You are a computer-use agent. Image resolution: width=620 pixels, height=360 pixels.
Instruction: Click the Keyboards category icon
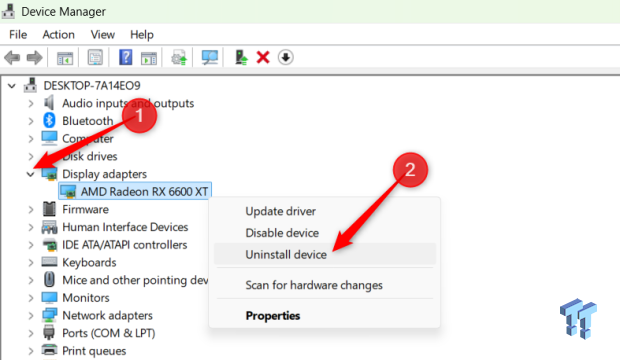tap(49, 262)
